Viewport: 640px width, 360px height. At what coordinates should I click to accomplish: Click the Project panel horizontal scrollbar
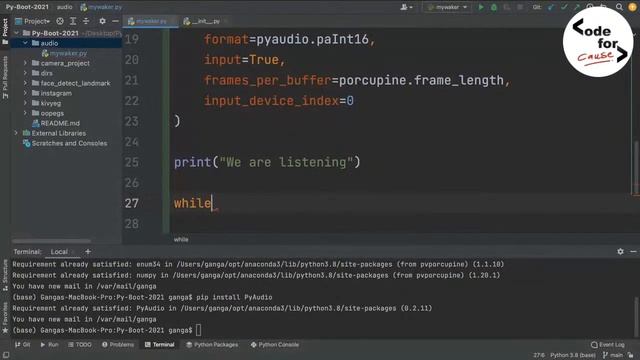point(51,241)
